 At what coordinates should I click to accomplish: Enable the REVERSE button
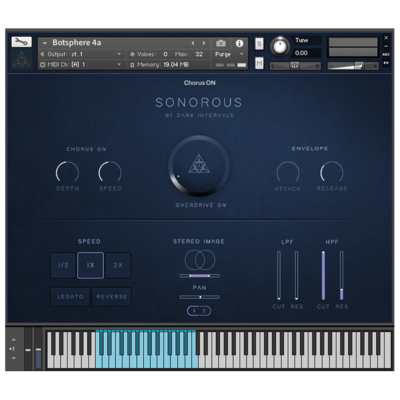[112, 297]
